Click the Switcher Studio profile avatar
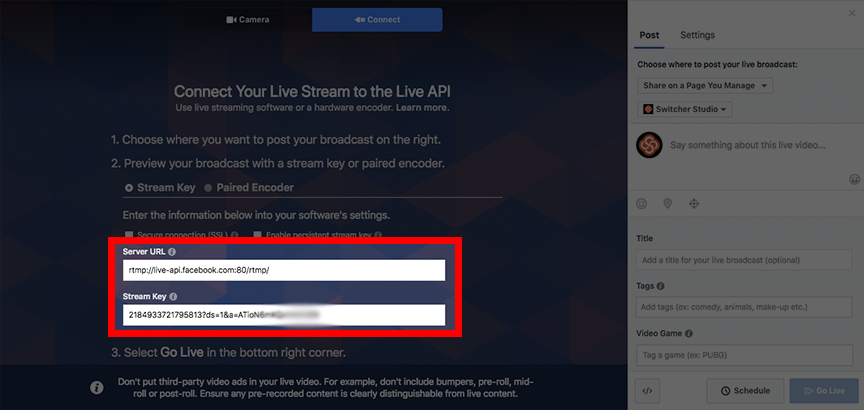Screen dimensions: 864x410 point(649,145)
